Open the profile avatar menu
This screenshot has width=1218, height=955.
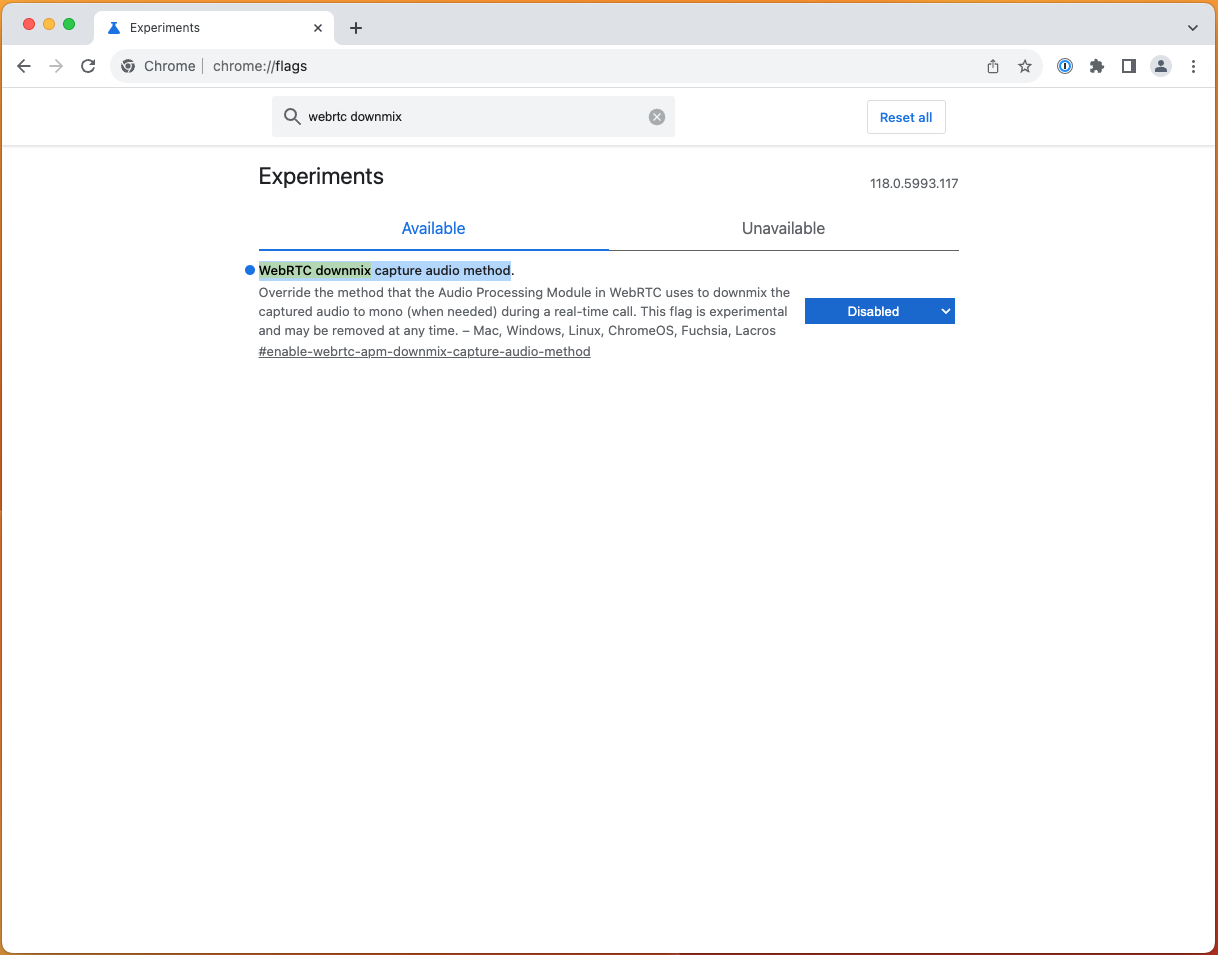coord(1160,66)
